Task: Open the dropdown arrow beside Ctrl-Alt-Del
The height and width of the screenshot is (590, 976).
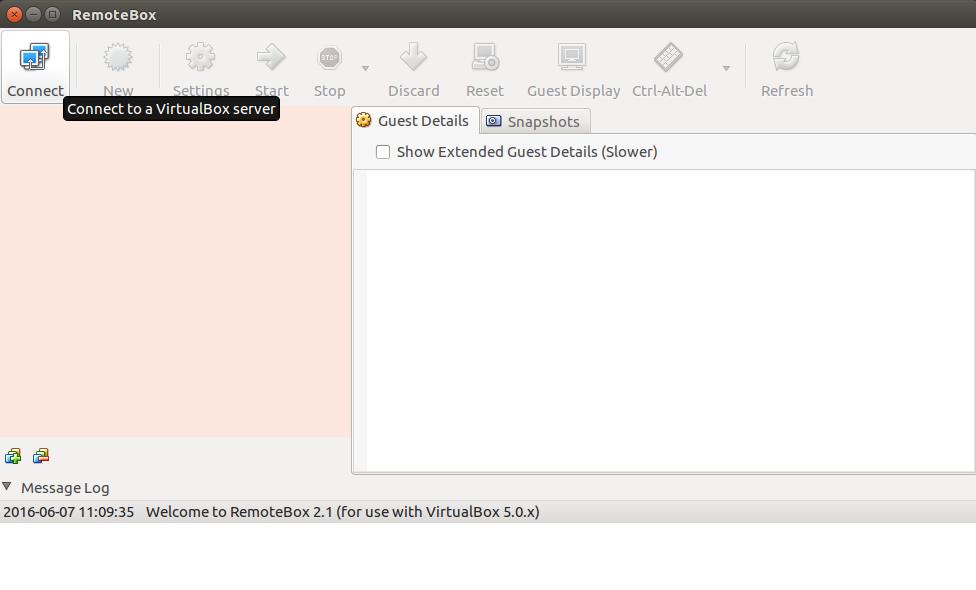Action: [x=726, y=68]
